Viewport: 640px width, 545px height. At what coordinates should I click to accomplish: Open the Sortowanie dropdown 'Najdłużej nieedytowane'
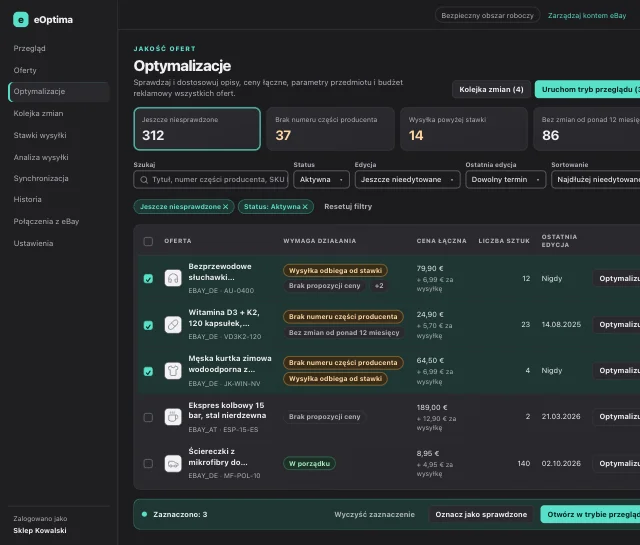[596, 180]
